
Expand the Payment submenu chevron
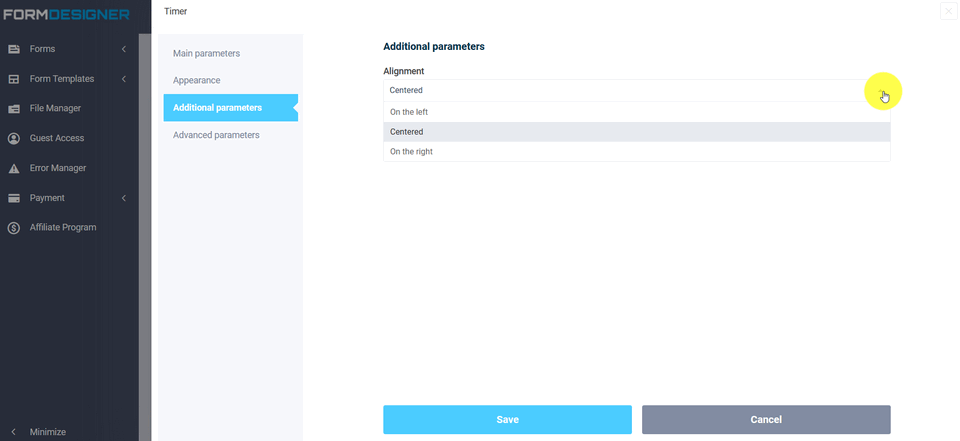[x=124, y=198]
